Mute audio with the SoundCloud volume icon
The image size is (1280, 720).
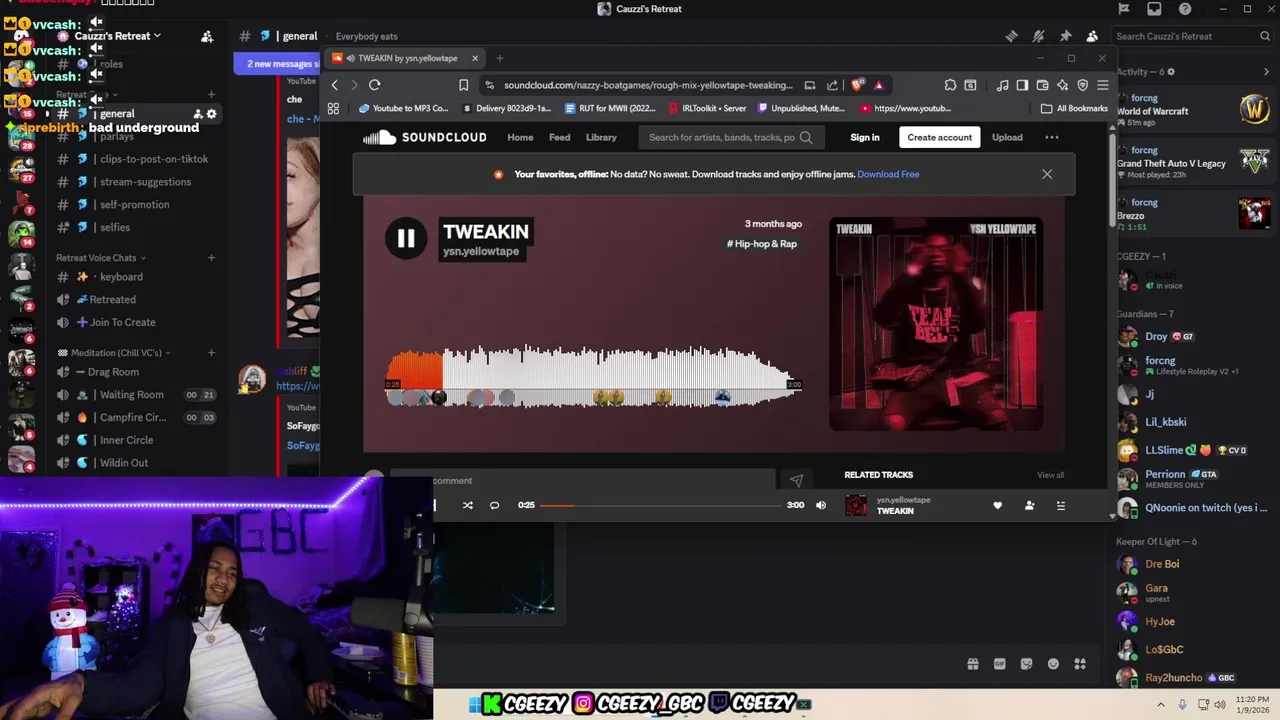pos(821,505)
